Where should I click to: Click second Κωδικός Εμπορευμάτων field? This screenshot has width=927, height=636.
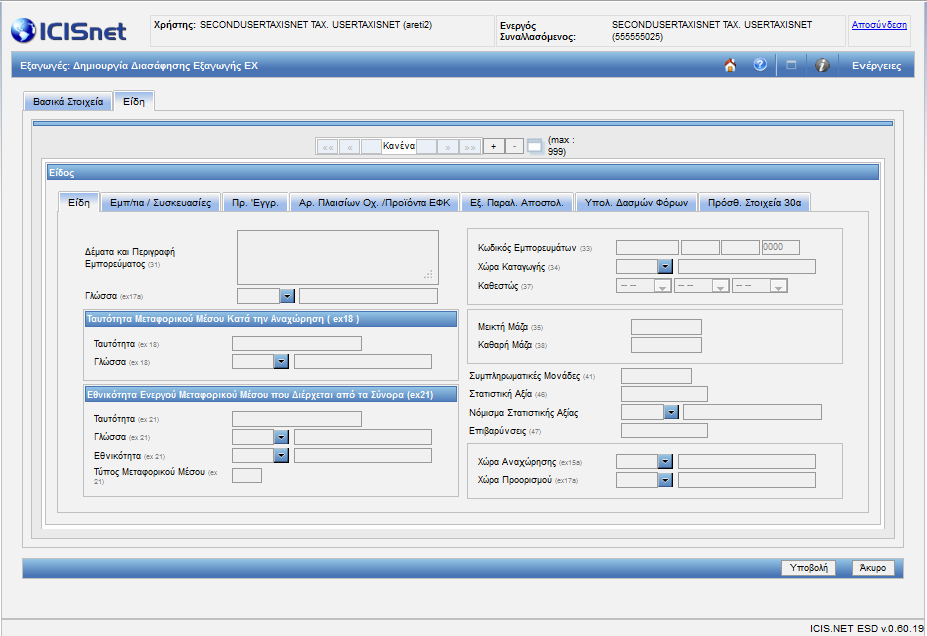click(700, 247)
